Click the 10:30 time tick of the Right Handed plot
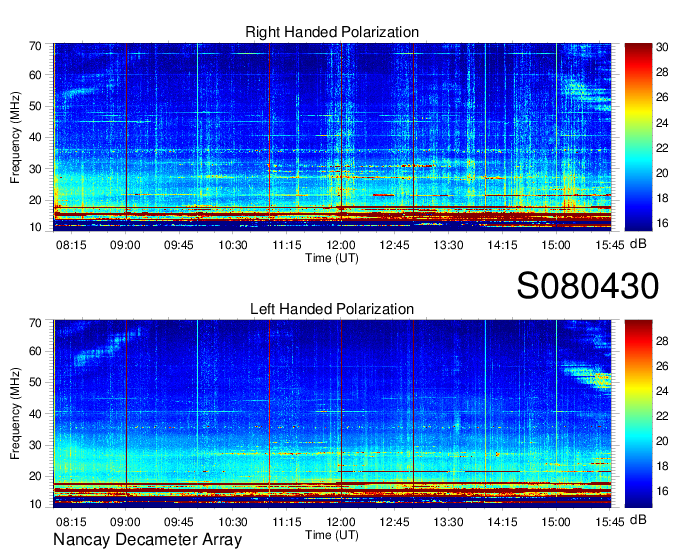Image resolution: width=680 pixels, height=552 pixels. pos(232,245)
